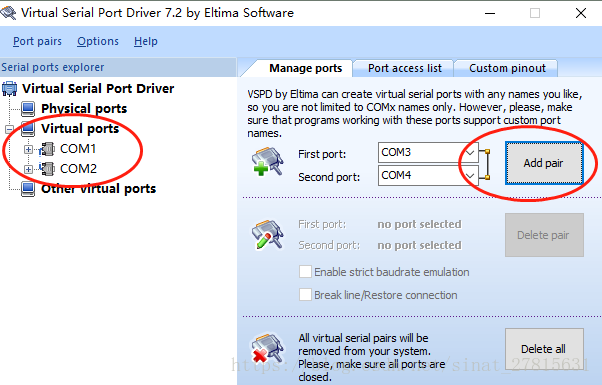Click the add pair connector icon with green plus
This screenshot has width=602, height=385.
coord(268,162)
